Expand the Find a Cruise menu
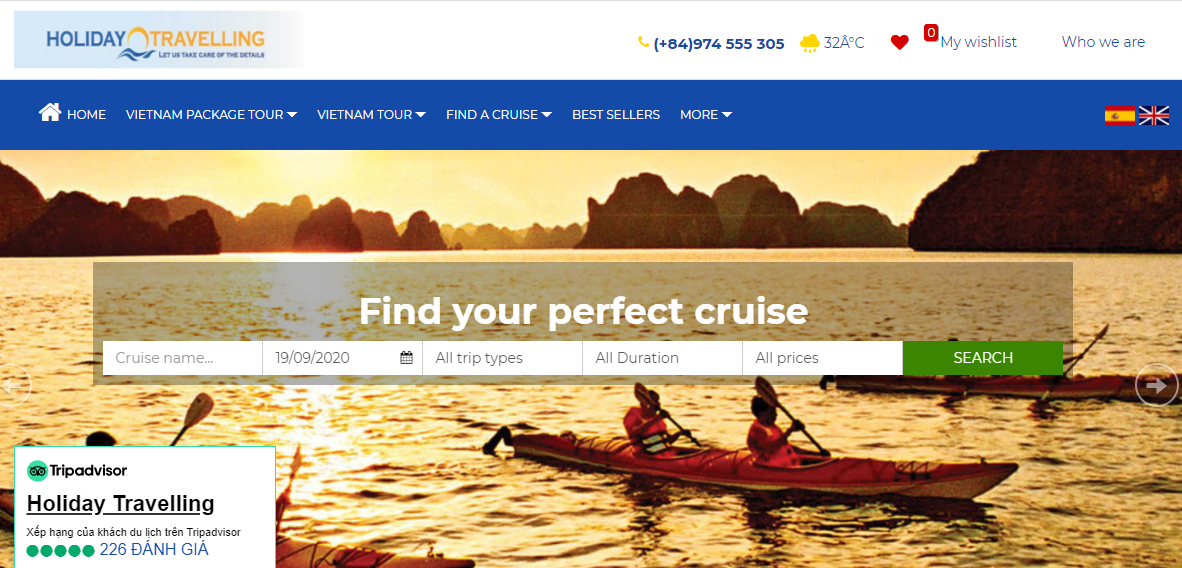The image size is (1182, 568). click(498, 115)
